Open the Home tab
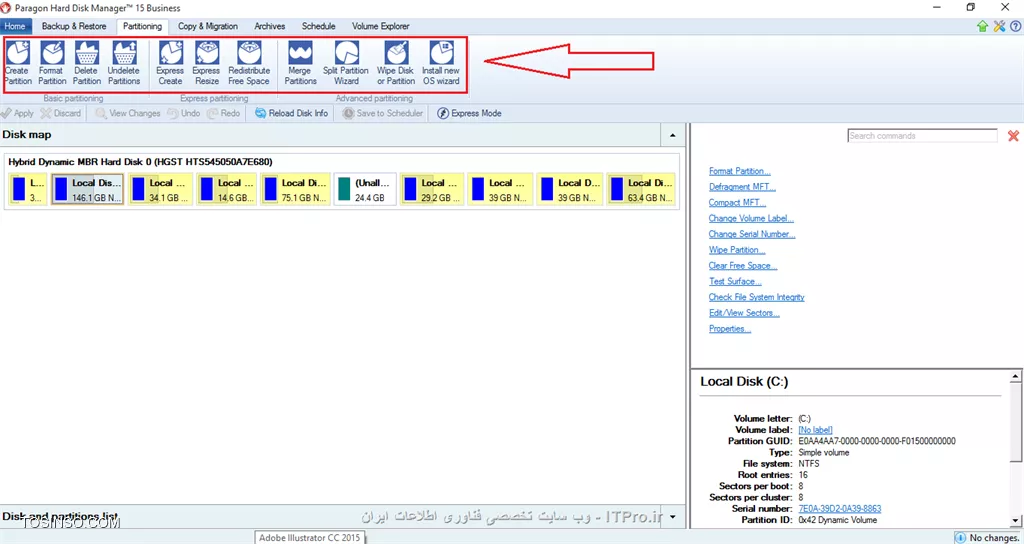1024x544 pixels. [x=15, y=26]
